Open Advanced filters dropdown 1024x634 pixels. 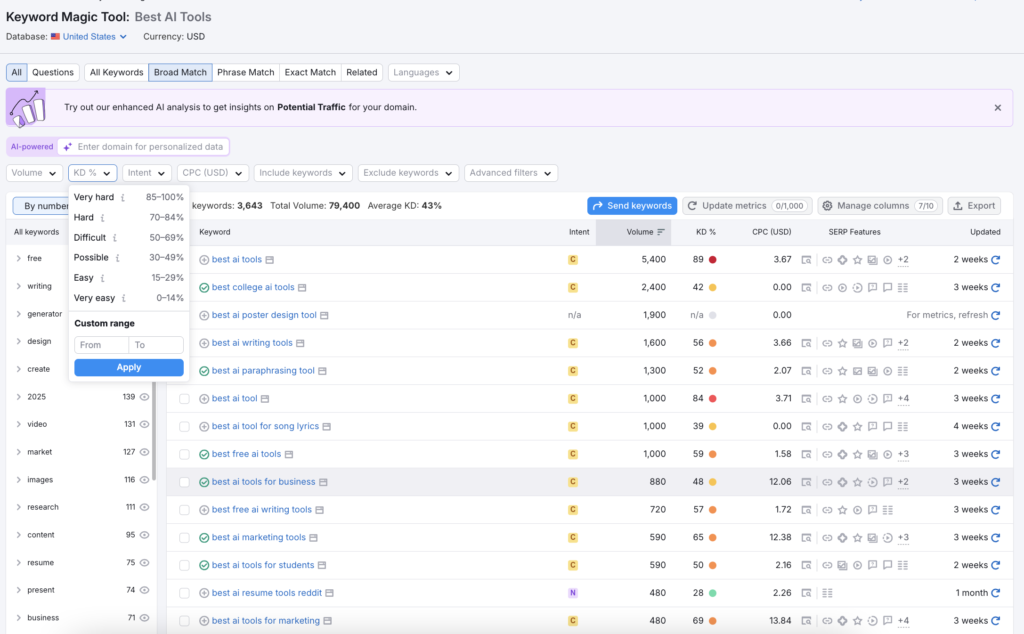click(x=511, y=173)
